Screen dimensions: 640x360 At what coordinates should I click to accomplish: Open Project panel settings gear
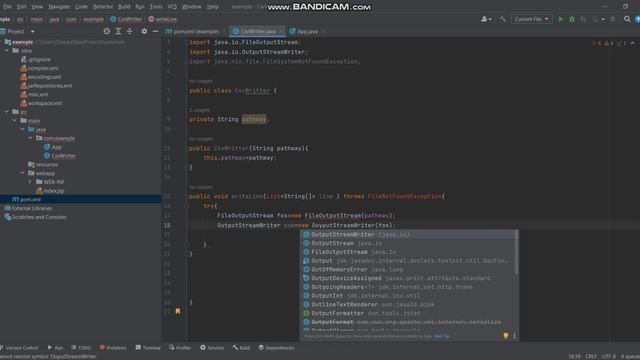tap(144, 31)
